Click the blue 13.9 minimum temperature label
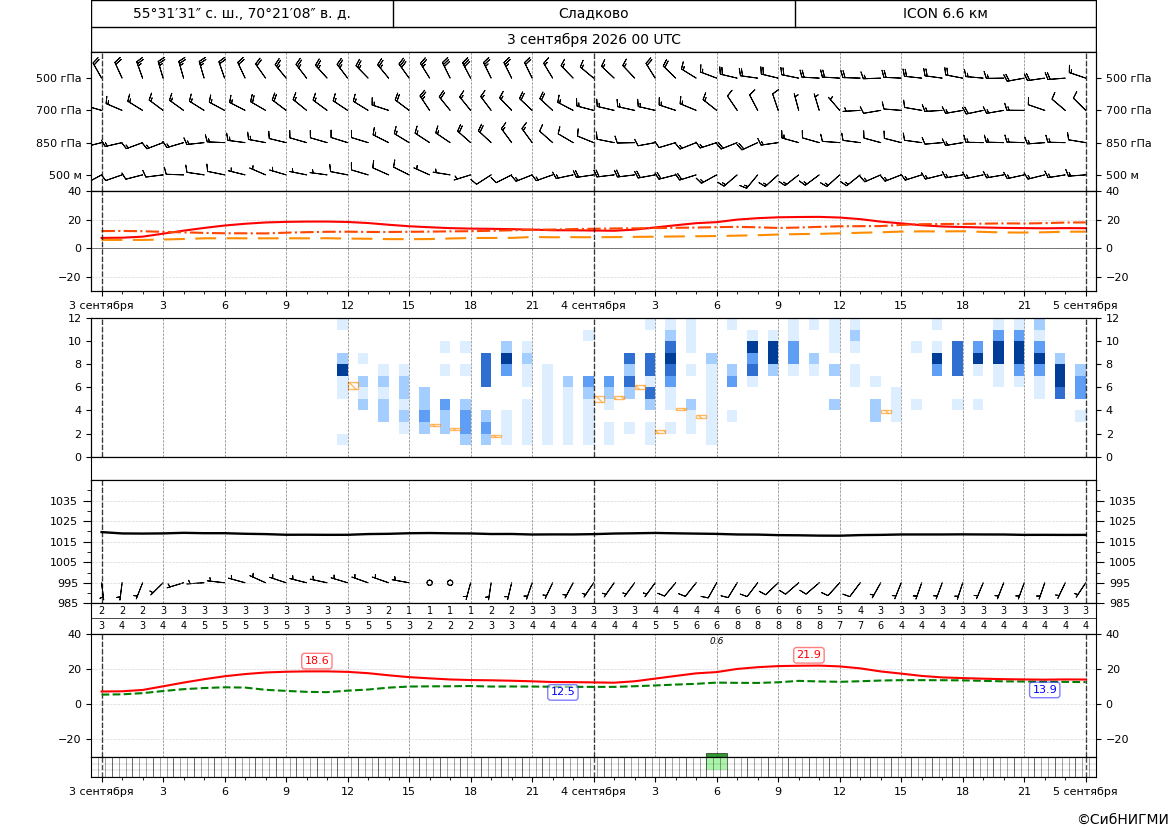The width and height of the screenshot is (1169, 827). pyautogui.click(x=1044, y=690)
